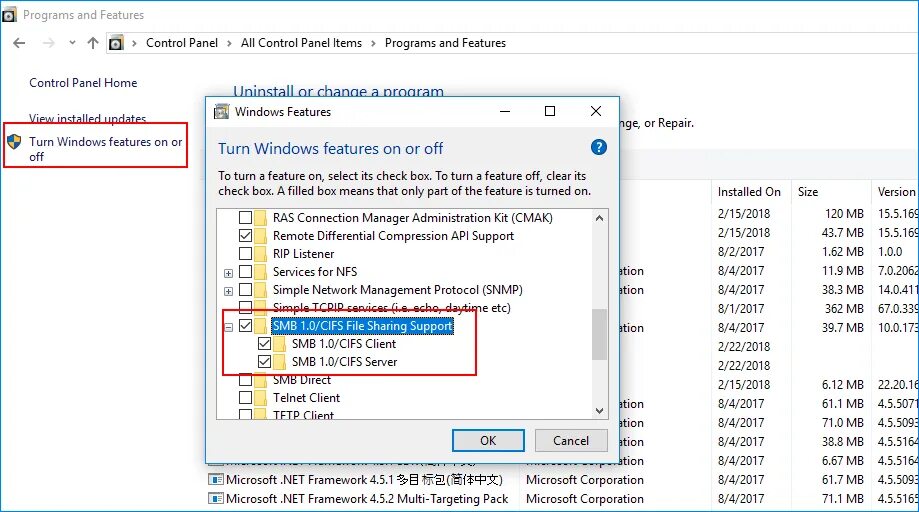Select Microsoft .NET Framework 4.5.2 Multi-Targeting Pack row
The image size is (919, 512).
563,499
